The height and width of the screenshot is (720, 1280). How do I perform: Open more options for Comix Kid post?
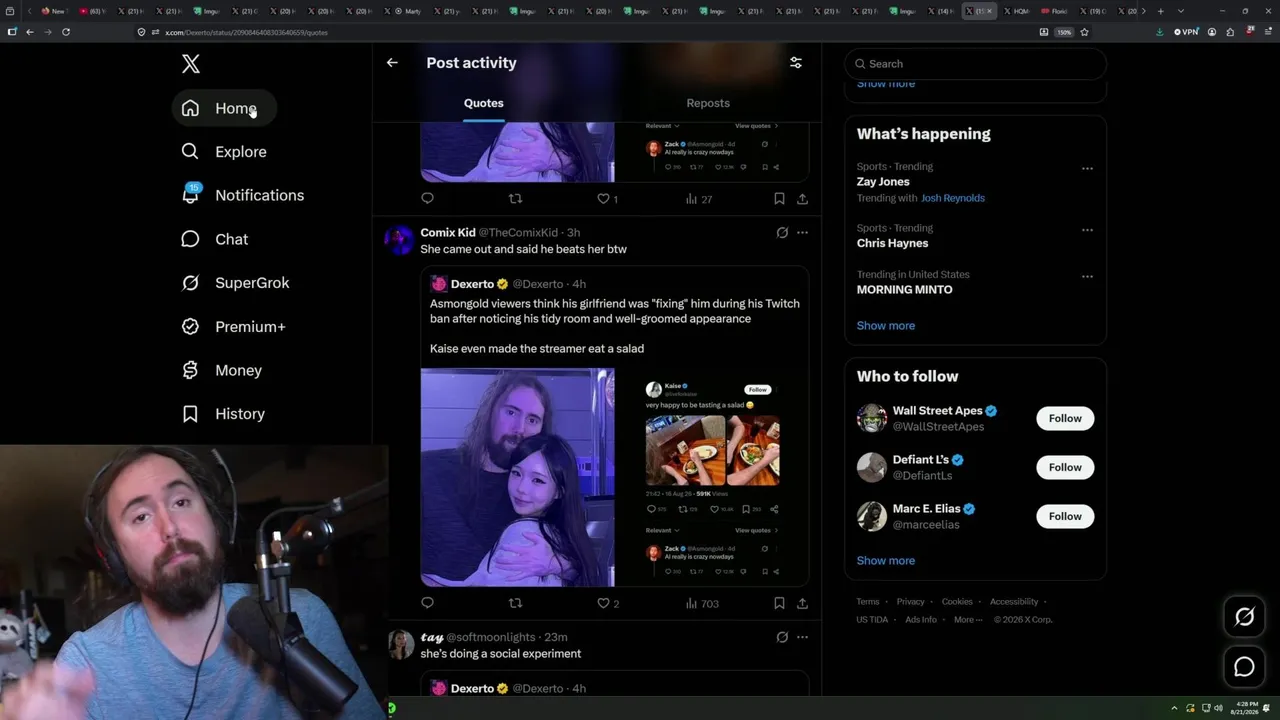[802, 233]
